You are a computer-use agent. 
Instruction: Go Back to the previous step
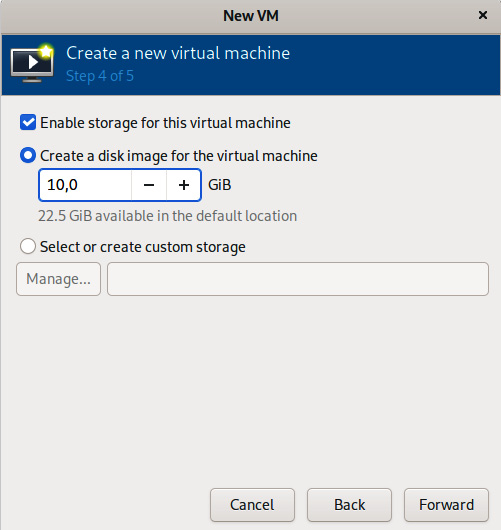pos(349,505)
